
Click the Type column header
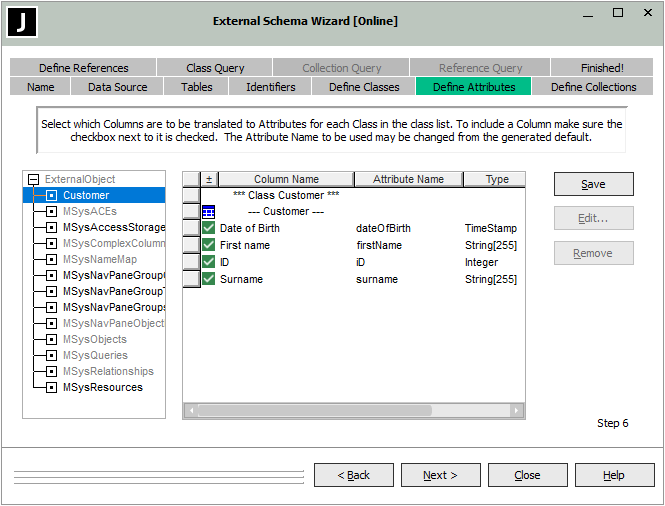click(x=496, y=179)
